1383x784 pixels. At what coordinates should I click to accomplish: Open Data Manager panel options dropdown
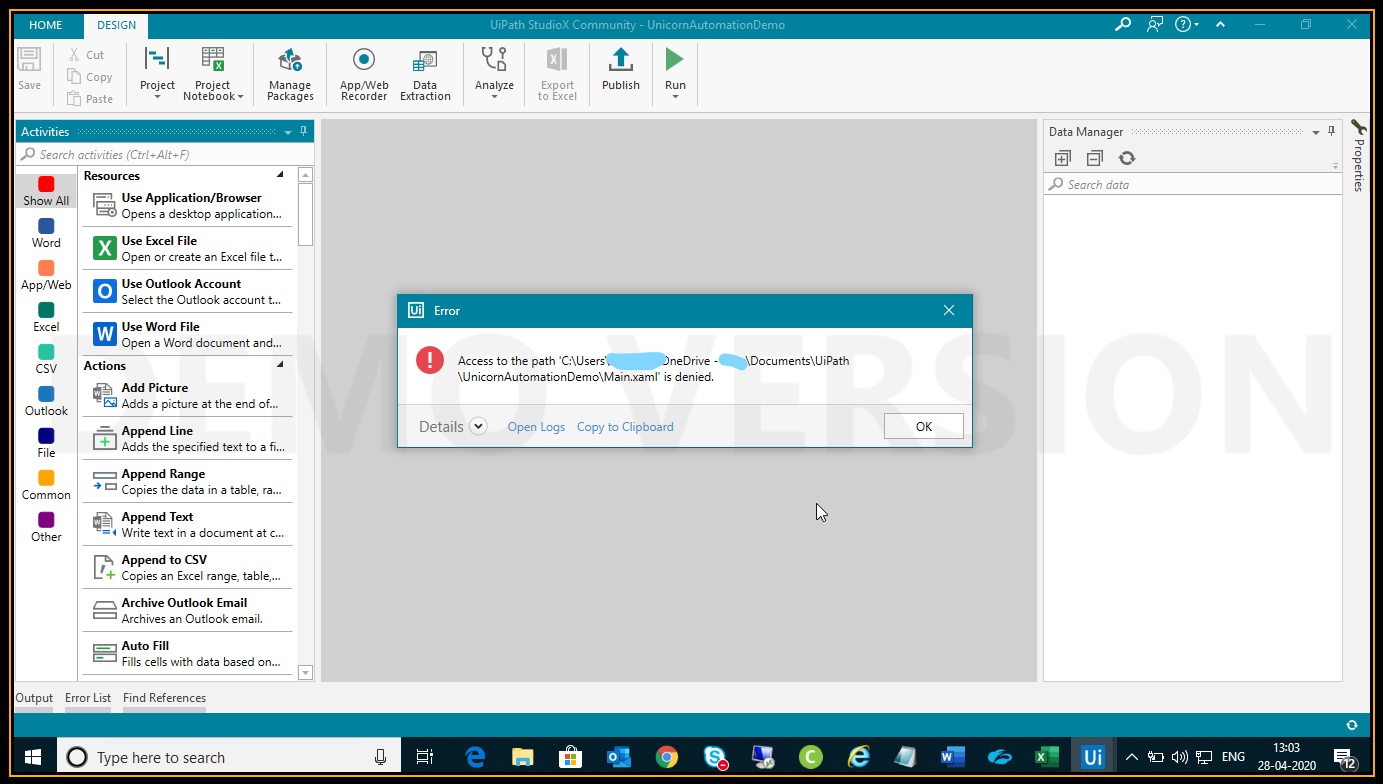click(x=1315, y=132)
